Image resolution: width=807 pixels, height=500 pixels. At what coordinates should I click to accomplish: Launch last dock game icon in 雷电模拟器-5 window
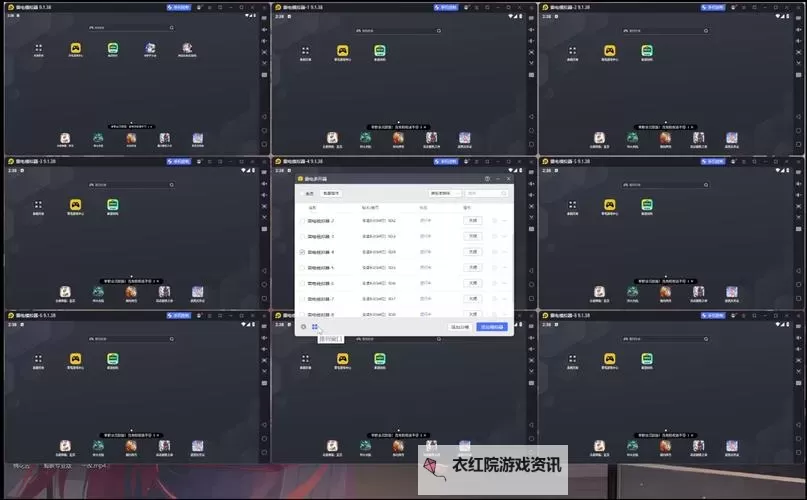pos(732,292)
